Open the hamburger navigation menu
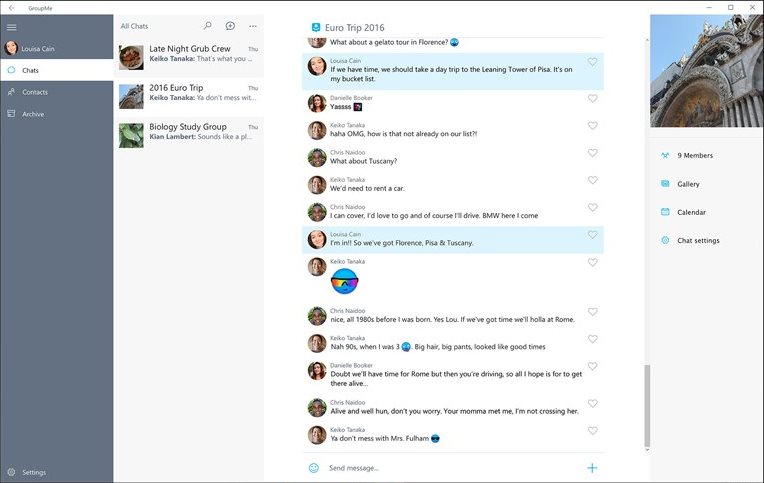 coord(12,27)
